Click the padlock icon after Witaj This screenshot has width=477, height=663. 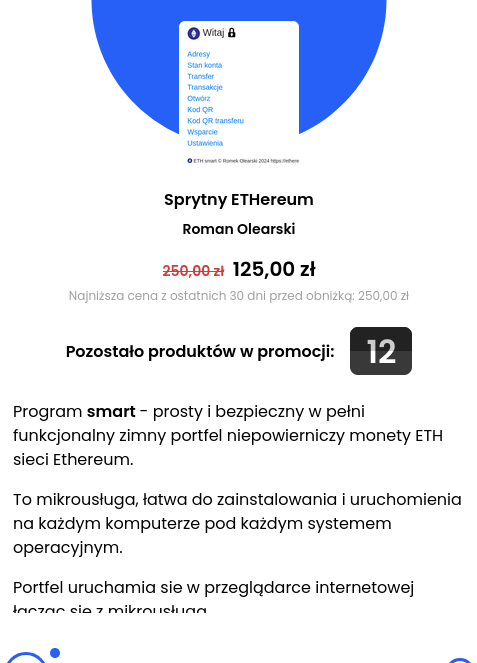[231, 33]
